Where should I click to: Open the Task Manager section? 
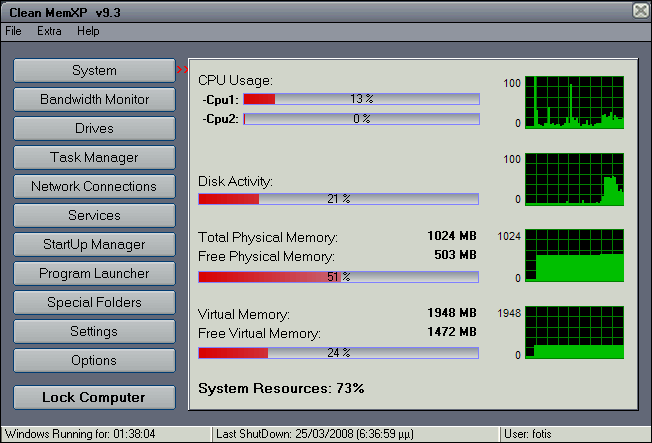[94, 157]
